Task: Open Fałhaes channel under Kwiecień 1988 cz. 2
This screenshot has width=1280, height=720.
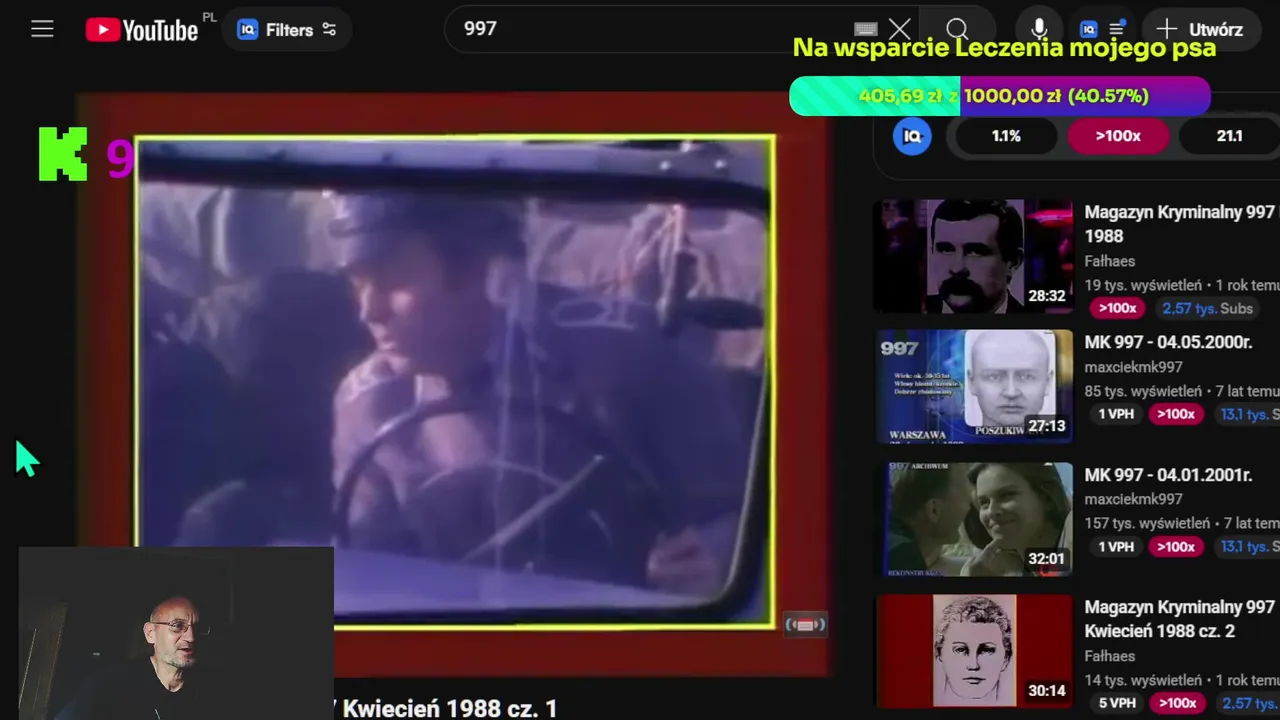Action: click(x=1110, y=656)
